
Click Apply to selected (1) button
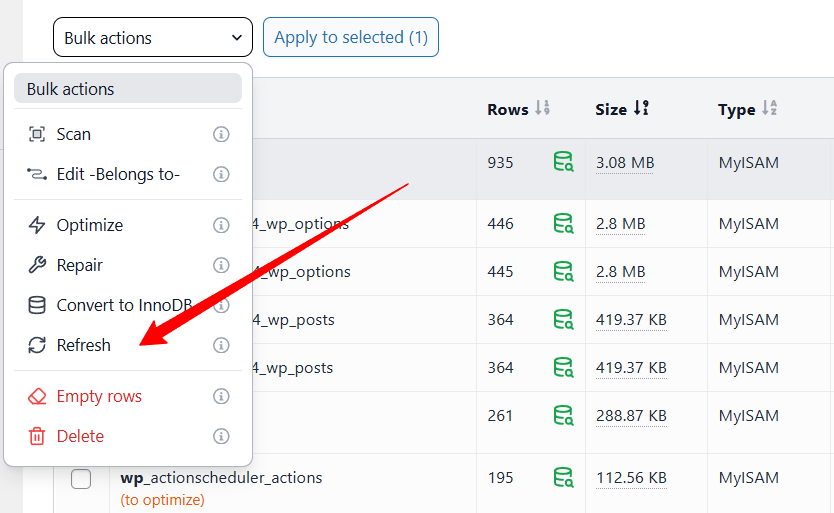pos(351,37)
